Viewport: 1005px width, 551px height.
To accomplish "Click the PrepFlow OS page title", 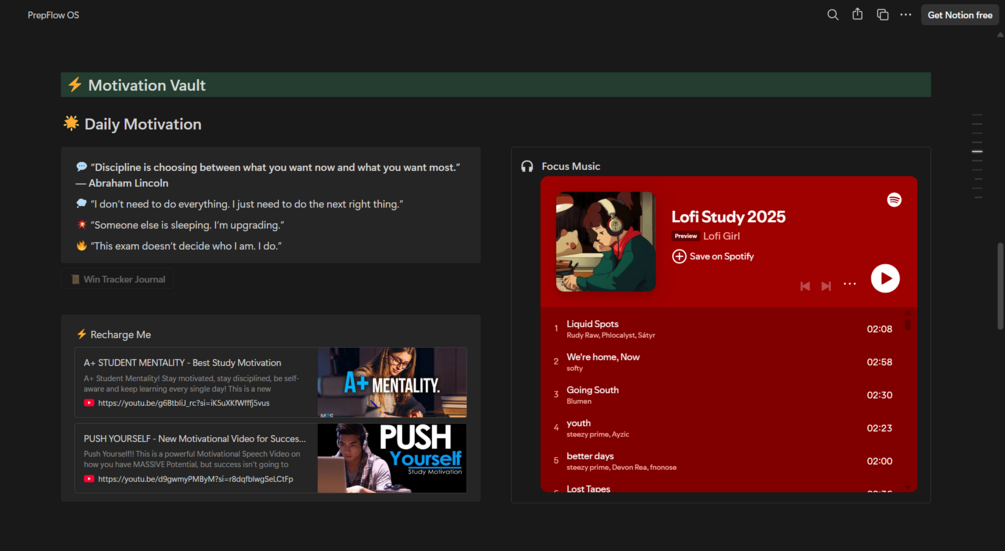I will pyautogui.click(x=53, y=15).
